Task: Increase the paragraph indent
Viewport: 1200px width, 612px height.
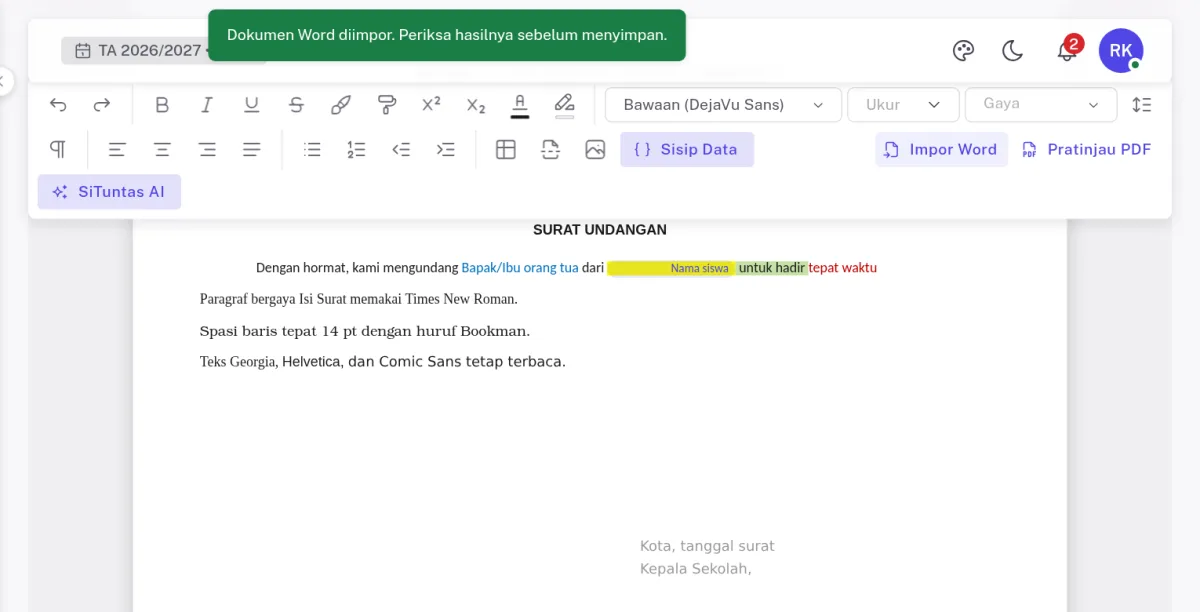Action: [x=446, y=150]
